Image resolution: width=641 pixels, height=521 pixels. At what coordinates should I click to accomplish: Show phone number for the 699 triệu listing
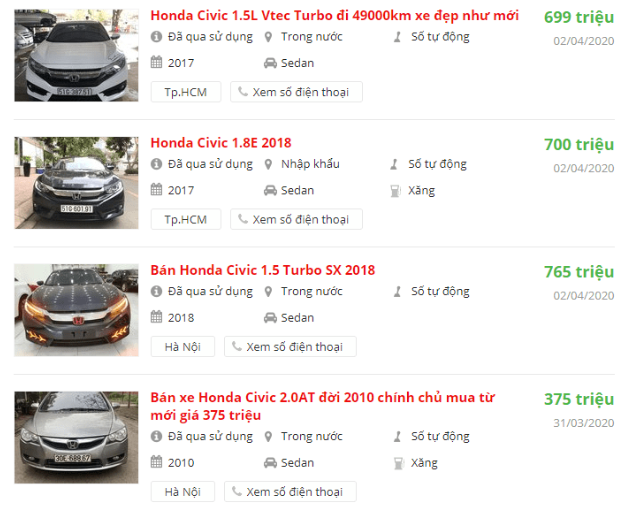[296, 92]
